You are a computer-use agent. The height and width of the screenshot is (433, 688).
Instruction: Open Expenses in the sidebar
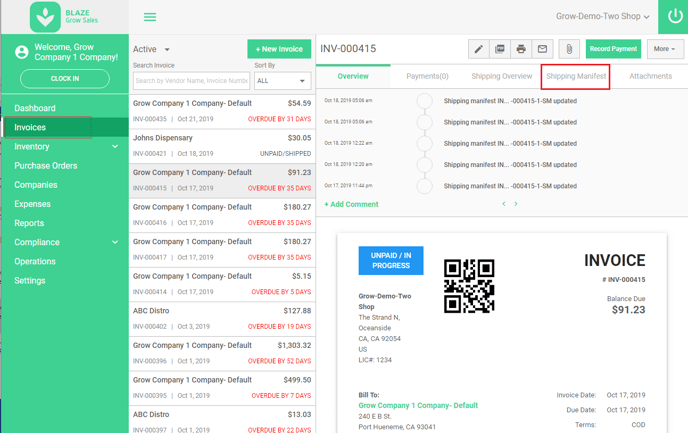[x=32, y=204]
